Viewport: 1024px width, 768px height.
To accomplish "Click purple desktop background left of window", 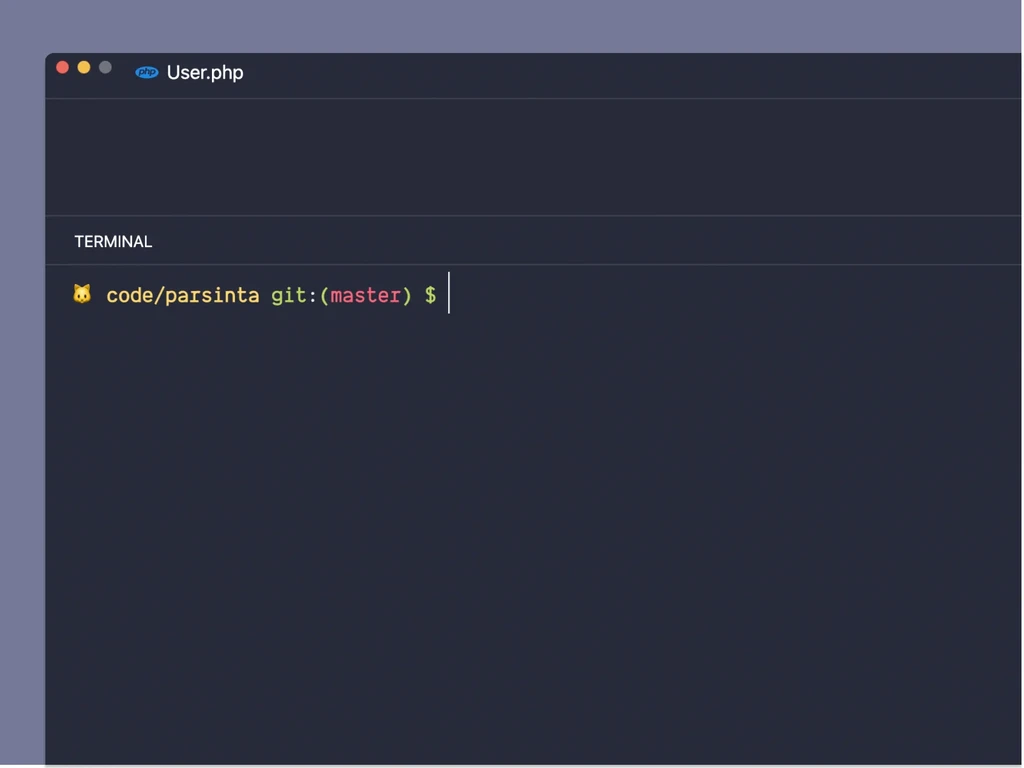I will 22,405.
